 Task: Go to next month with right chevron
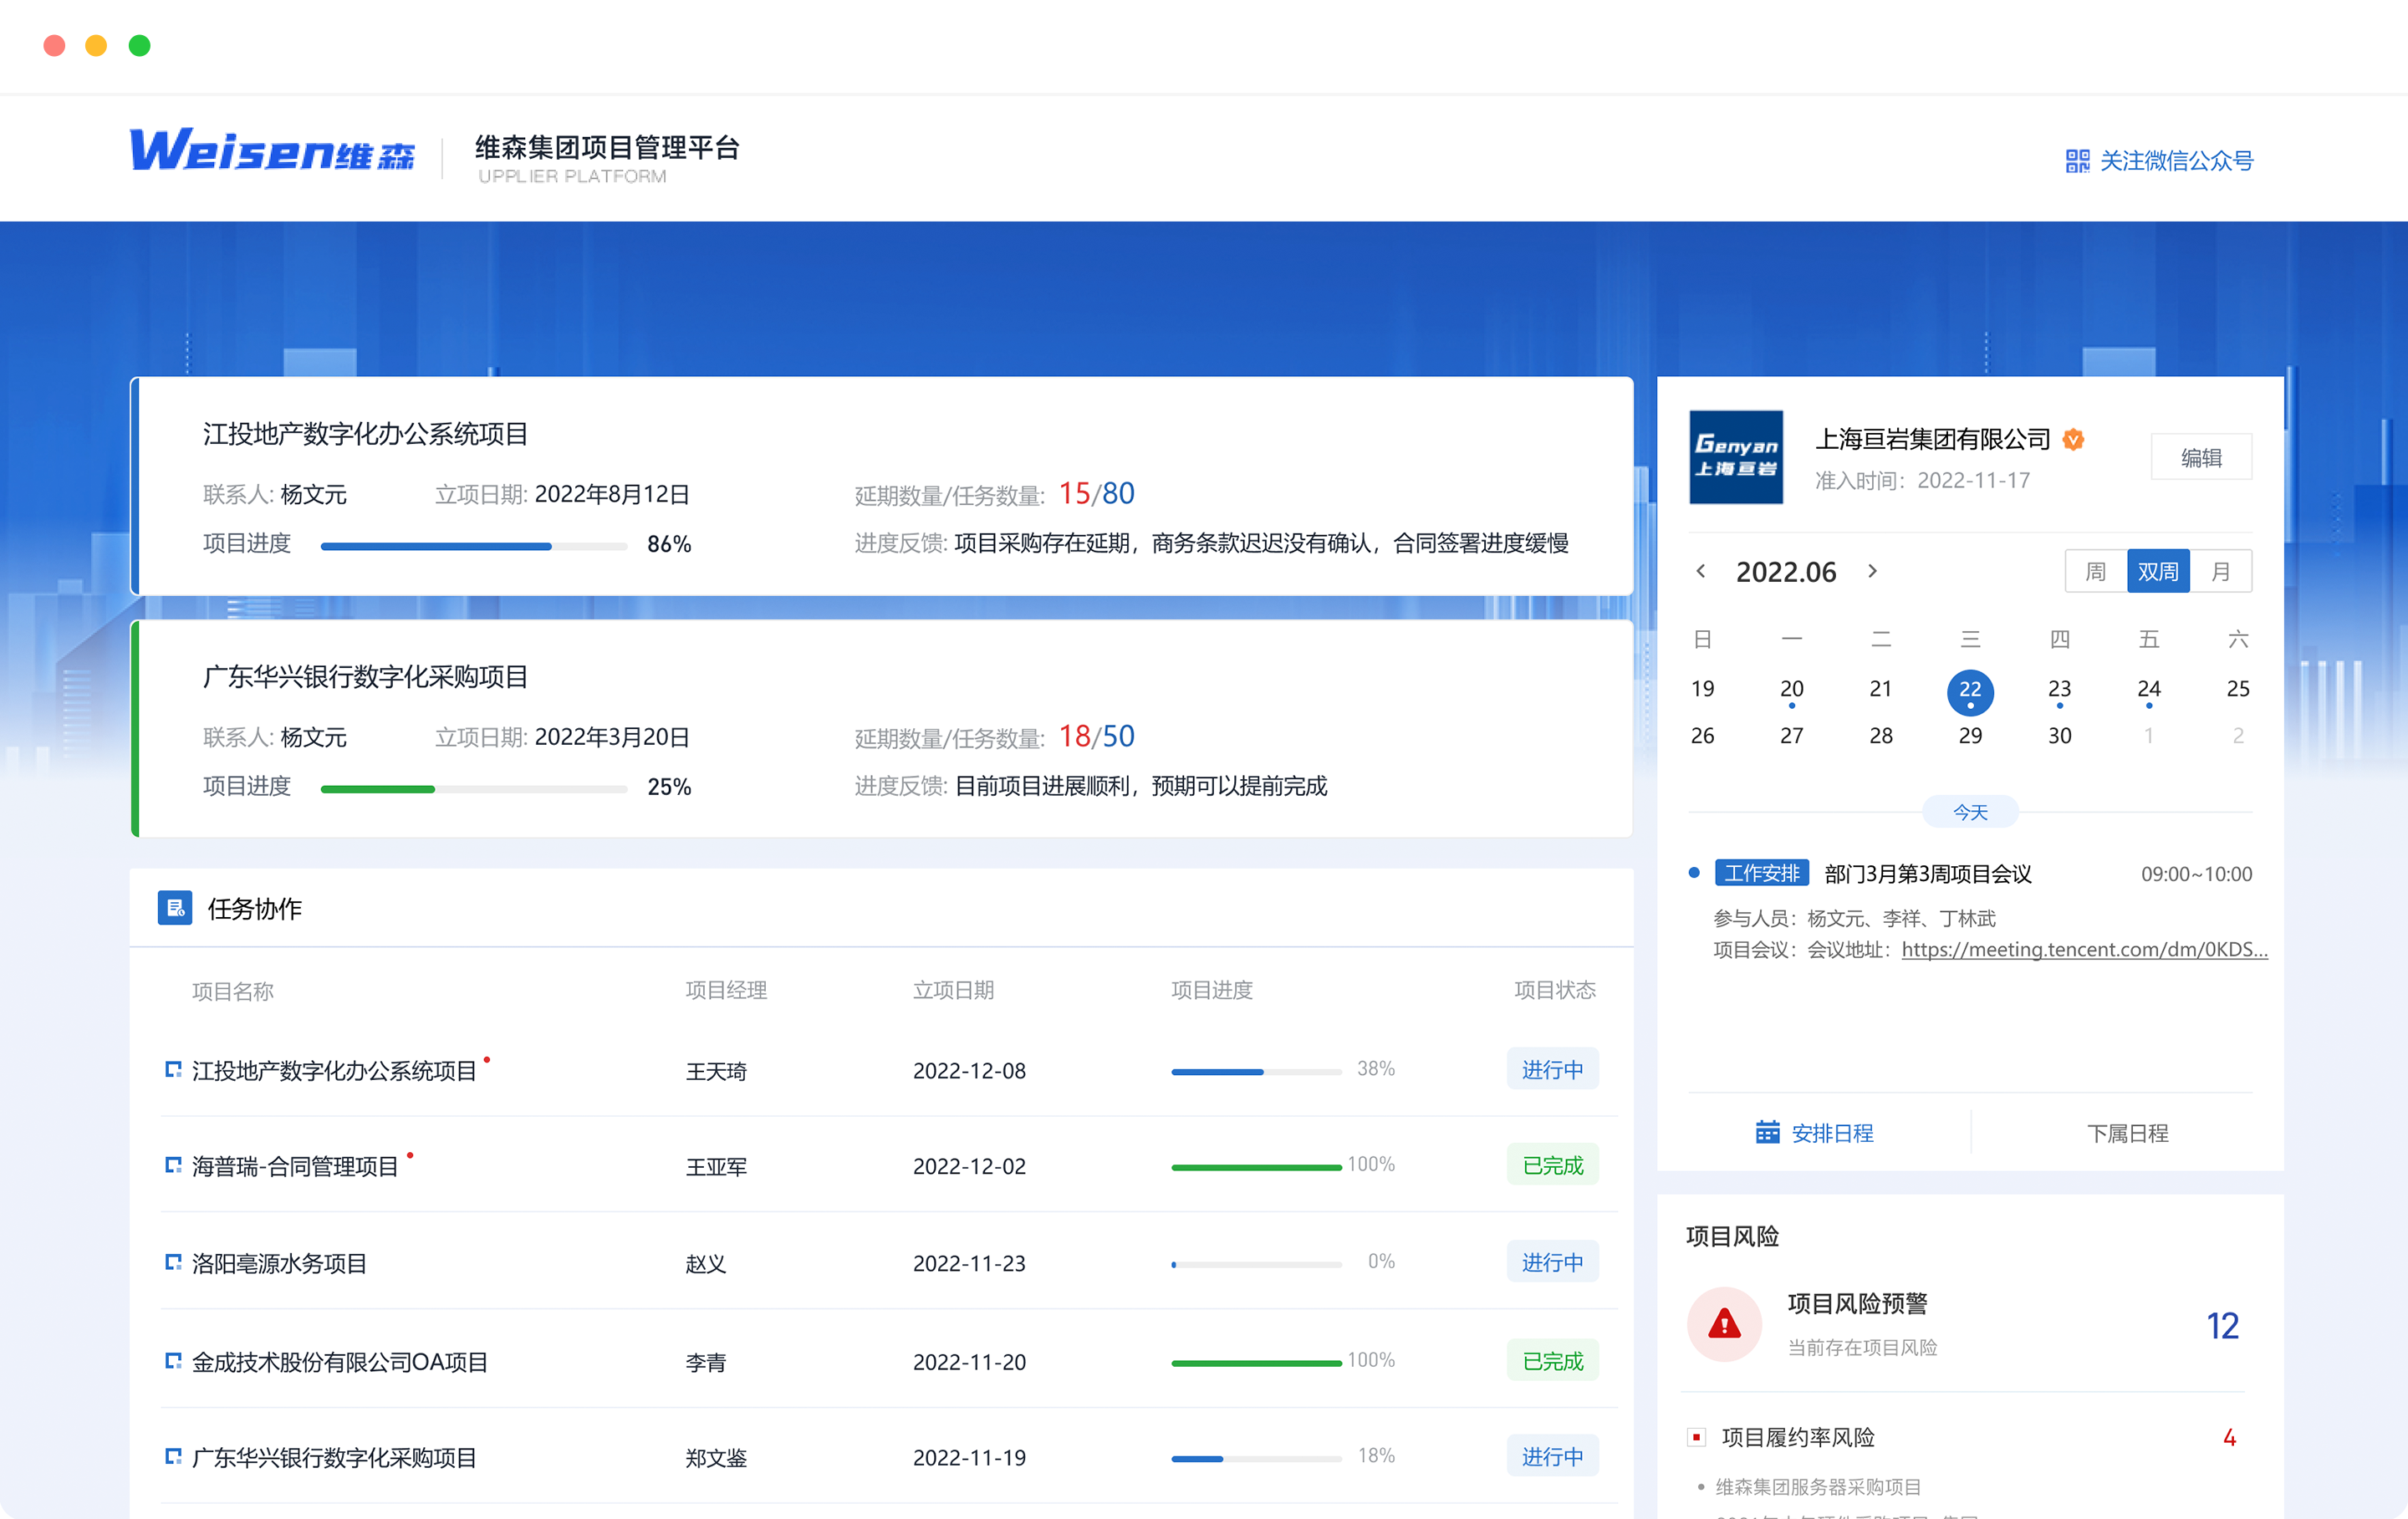click(1872, 571)
